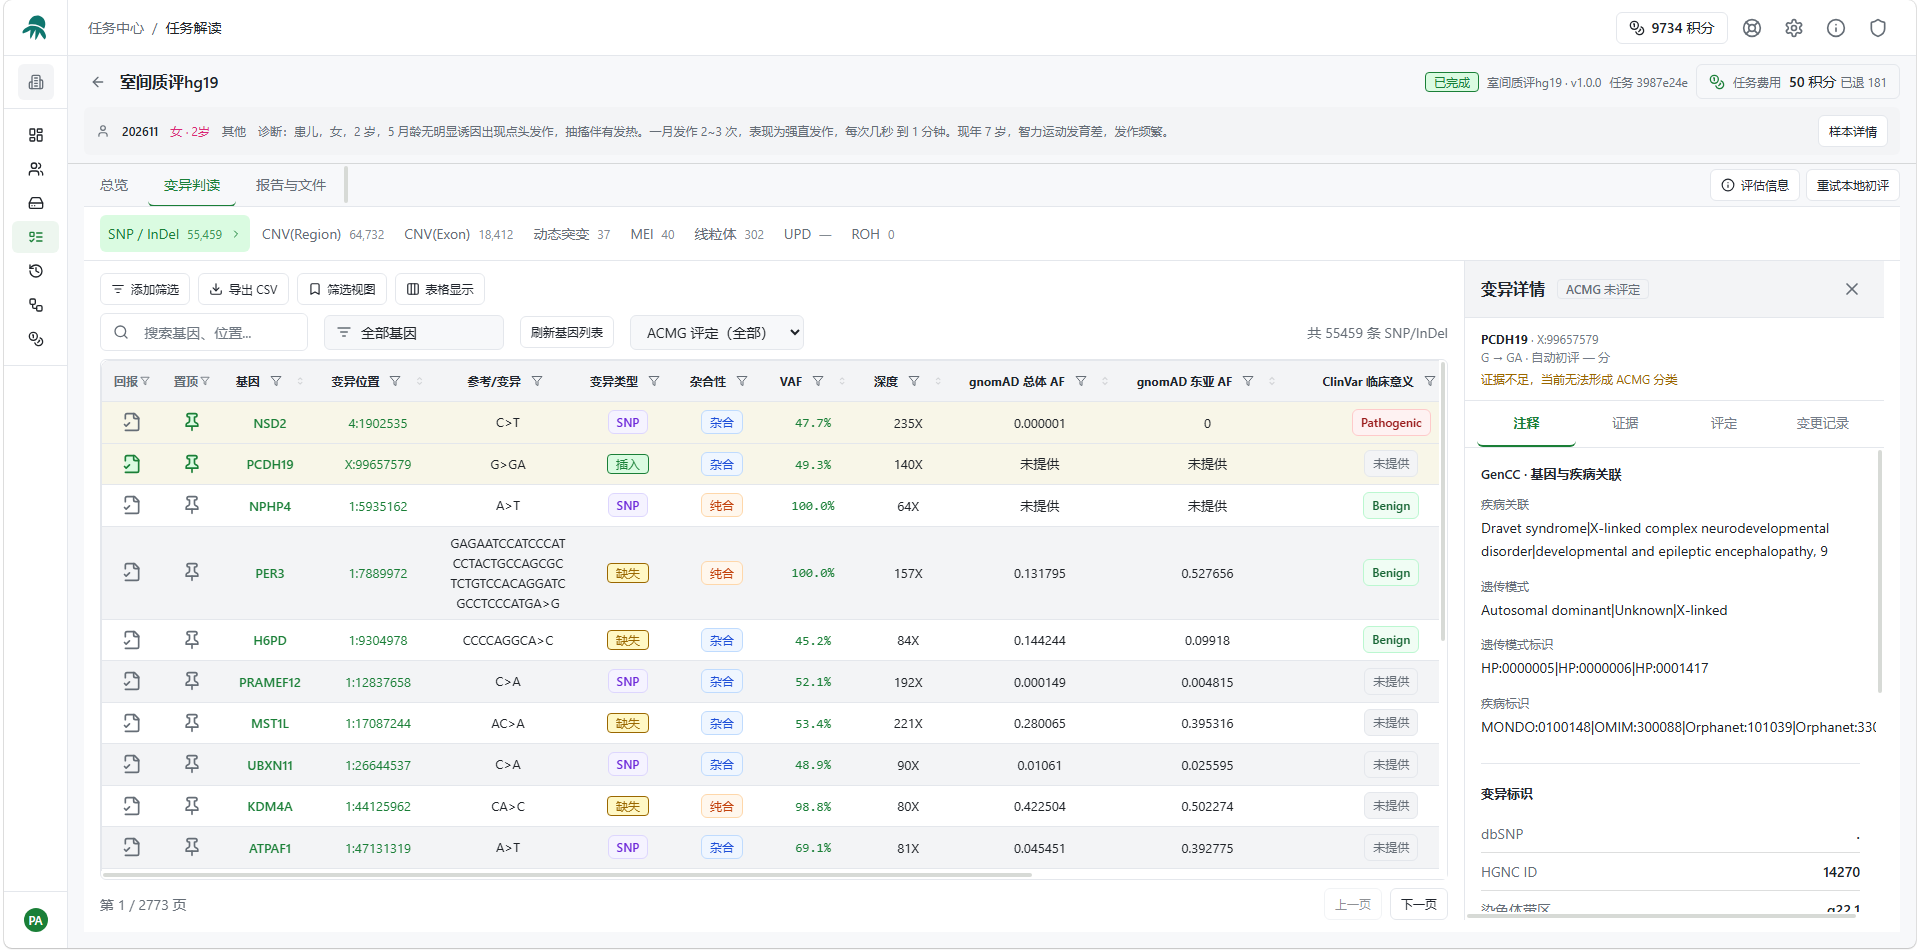The image size is (1920, 952).
Task: Open the filter on the gnomAD 总体 AF column
Action: (1080, 381)
